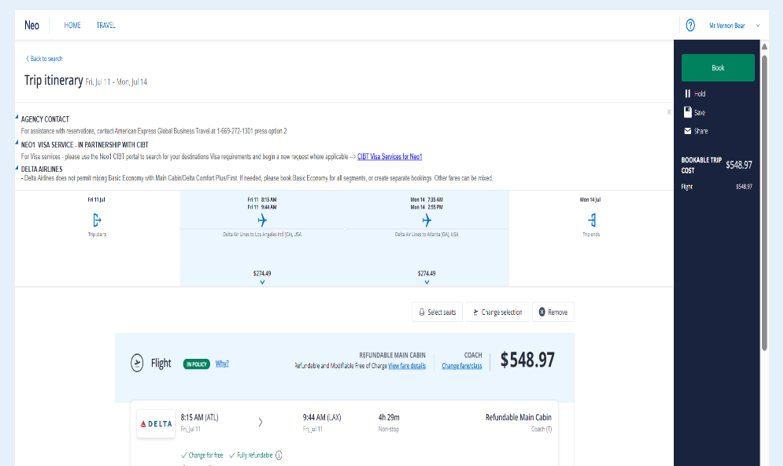Viewport: 783px width, 466px height.
Task: Click the Share envelope icon
Action: [x=688, y=131]
